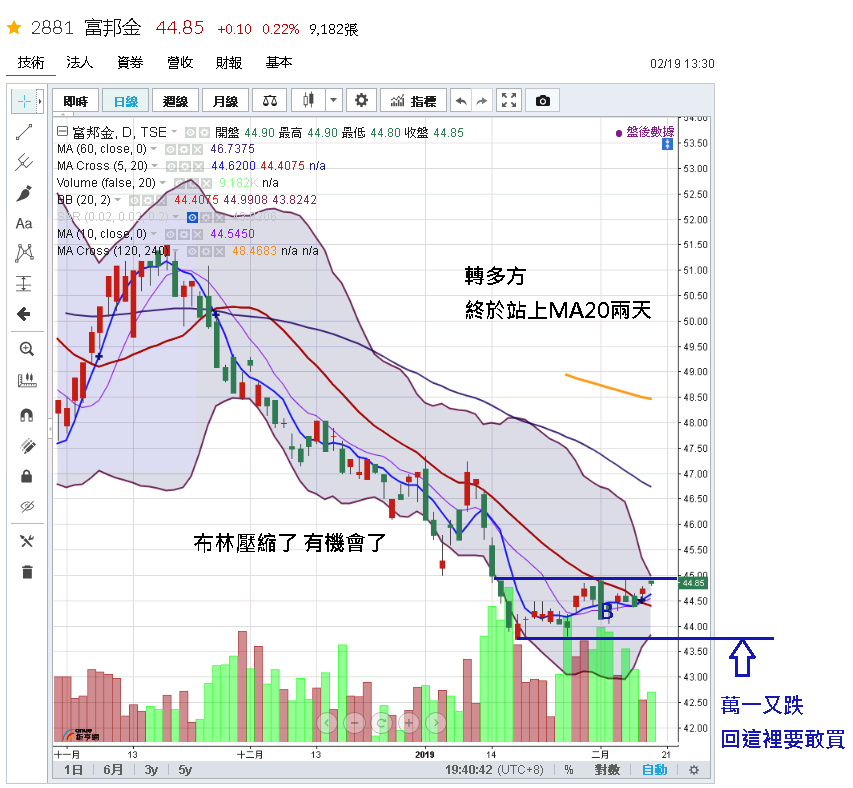853x788 pixels.
Task: Click the zoom in magnifier tool
Action: click(27, 349)
